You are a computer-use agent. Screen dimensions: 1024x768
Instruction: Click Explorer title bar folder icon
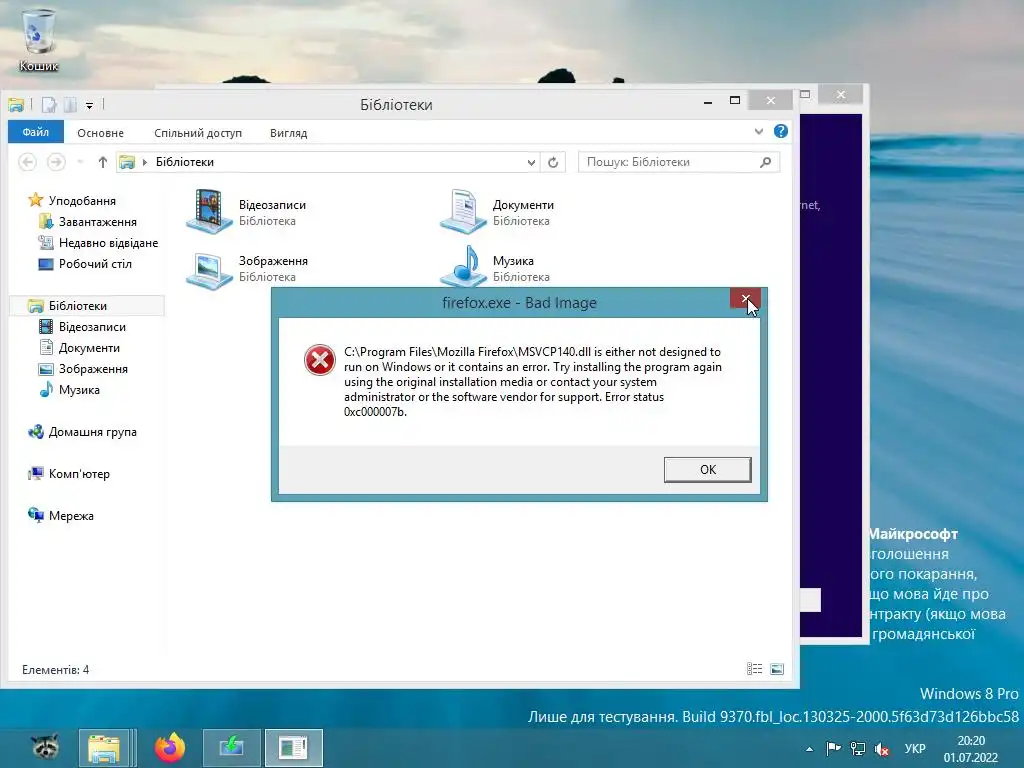click(16, 104)
